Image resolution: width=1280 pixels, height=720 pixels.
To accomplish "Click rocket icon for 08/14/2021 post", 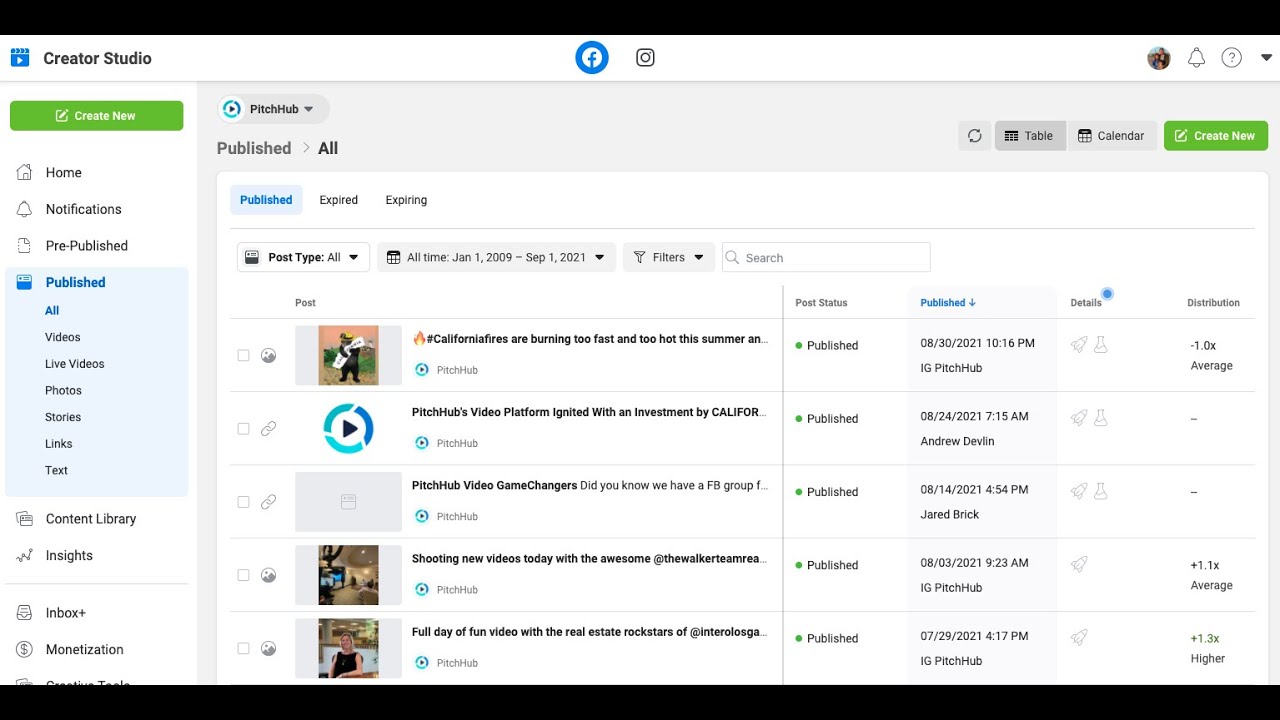I will click(1079, 491).
